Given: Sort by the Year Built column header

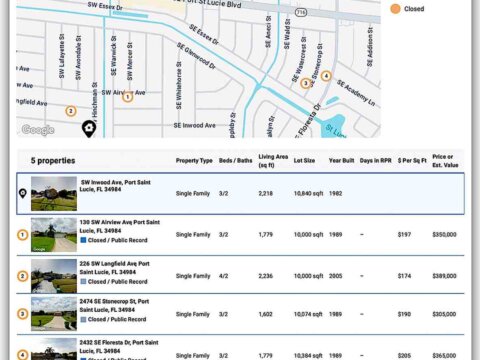Looking at the screenshot, I should tap(341, 161).
